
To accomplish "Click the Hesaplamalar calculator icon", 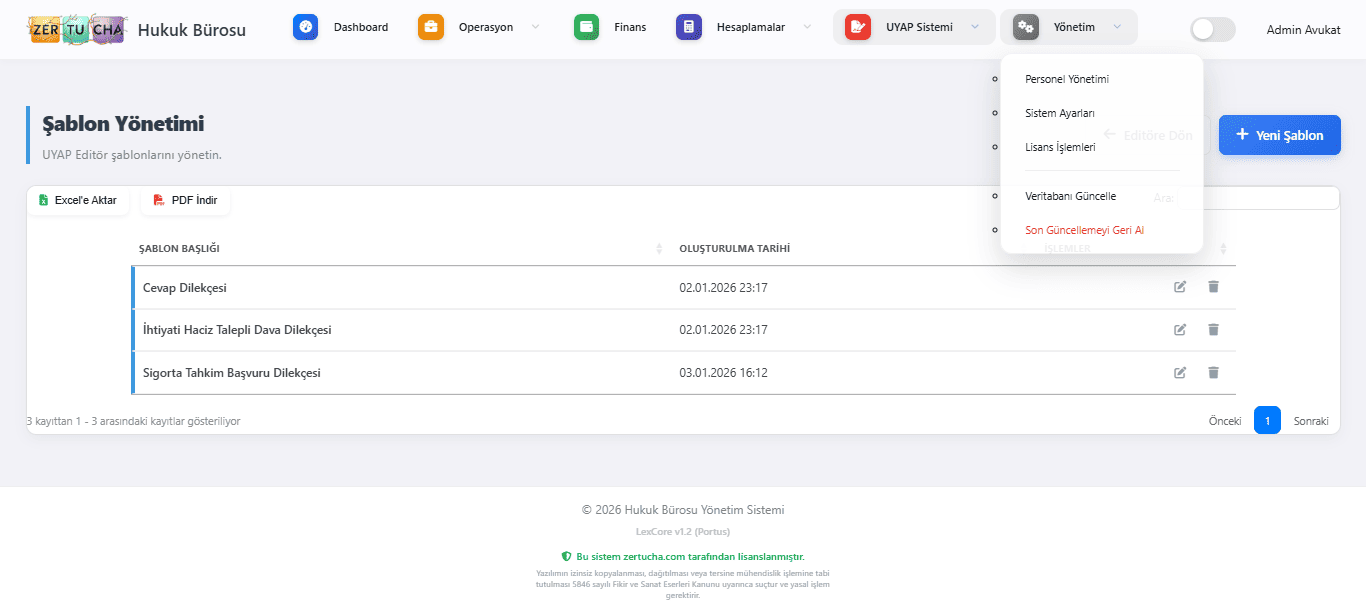I will (x=689, y=27).
